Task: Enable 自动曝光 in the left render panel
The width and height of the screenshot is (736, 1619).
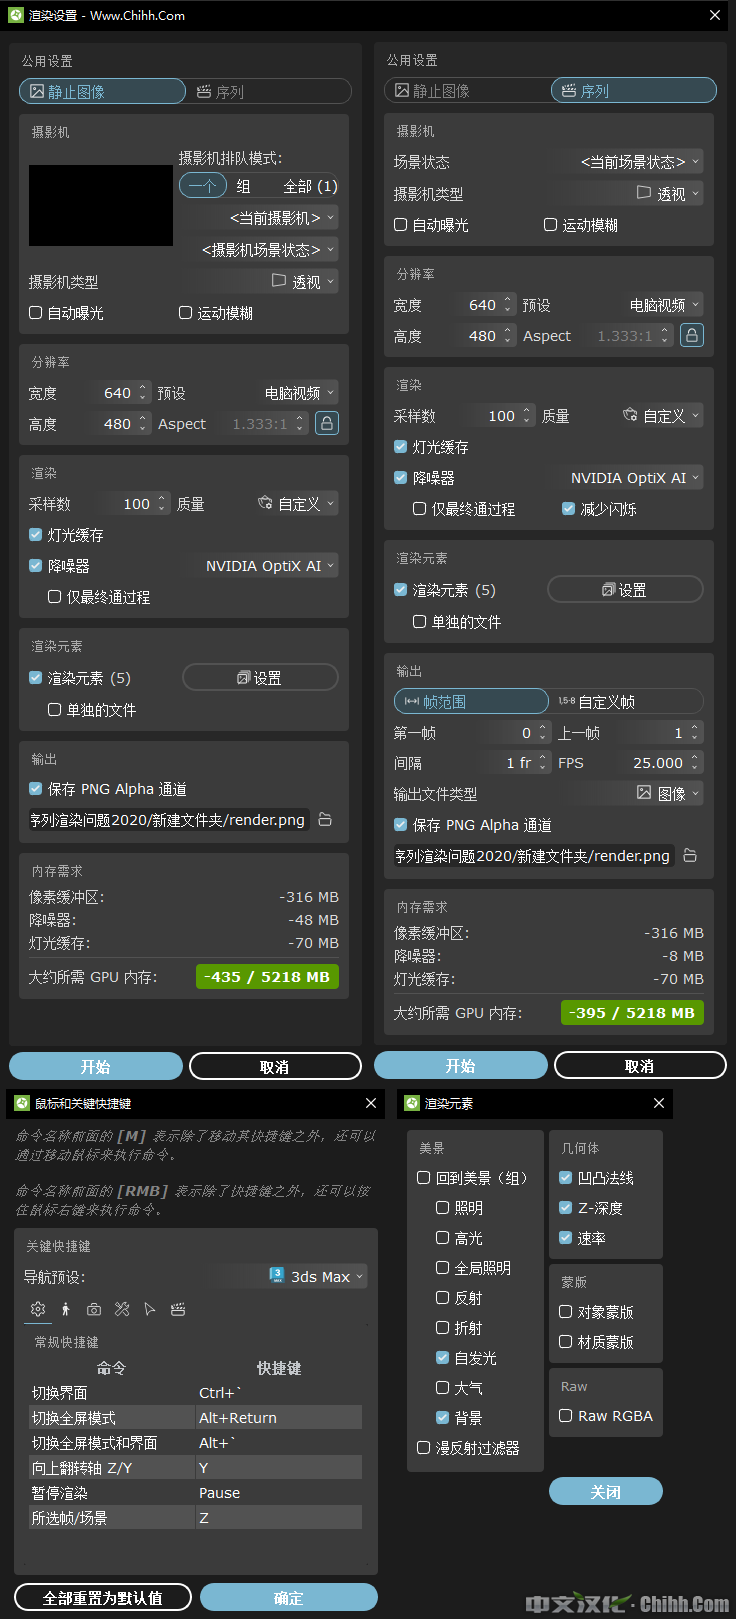Action: (x=36, y=313)
